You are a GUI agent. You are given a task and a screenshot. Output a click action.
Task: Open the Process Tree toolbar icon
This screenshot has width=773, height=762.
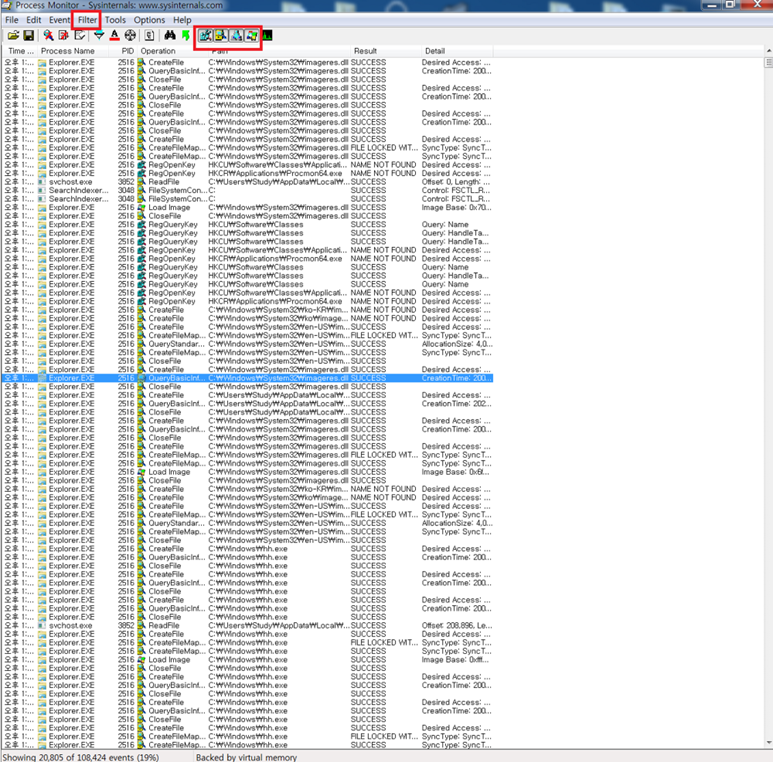pos(149,35)
